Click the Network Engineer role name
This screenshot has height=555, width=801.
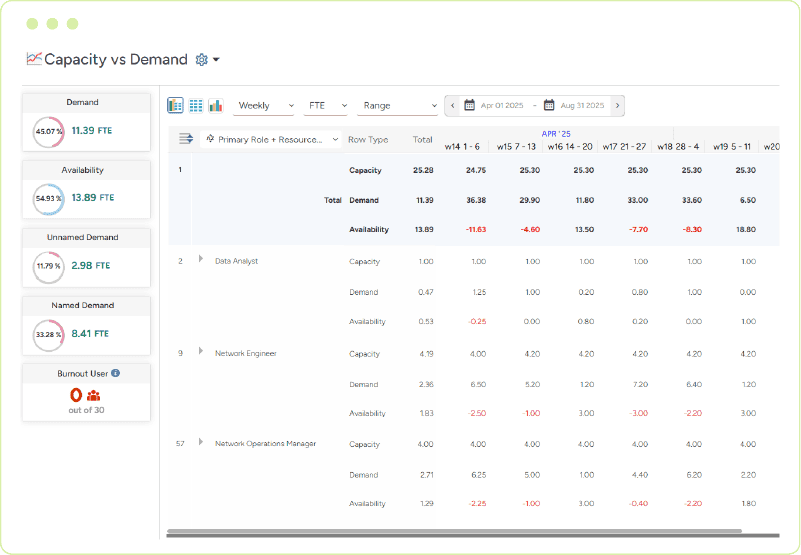tap(246, 353)
